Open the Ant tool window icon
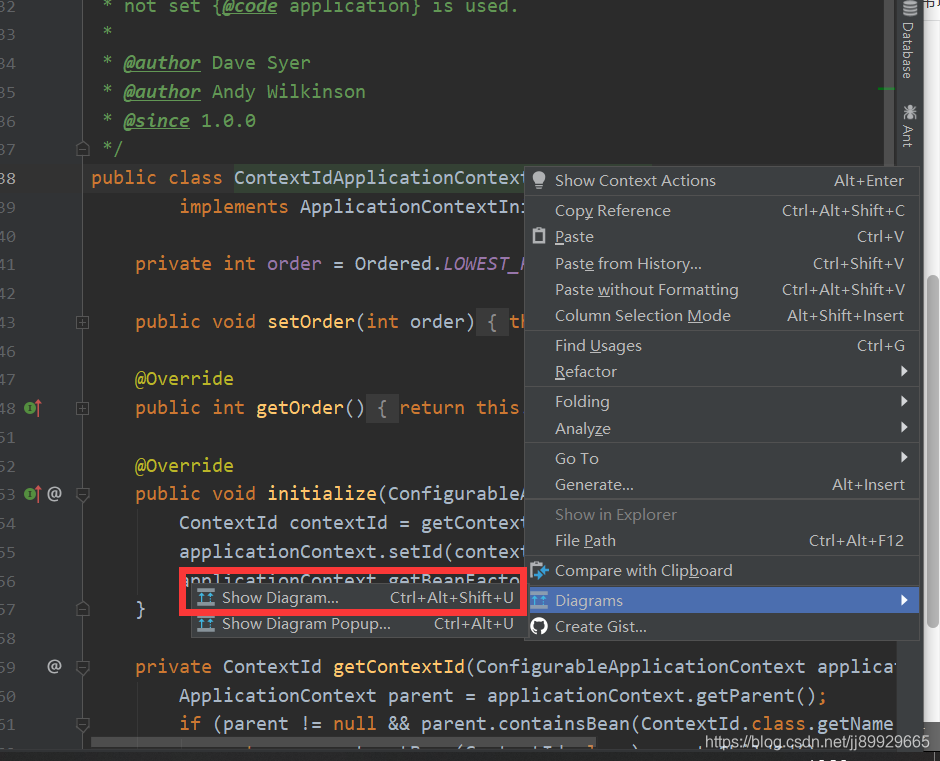This screenshot has width=940, height=761. coord(909,112)
